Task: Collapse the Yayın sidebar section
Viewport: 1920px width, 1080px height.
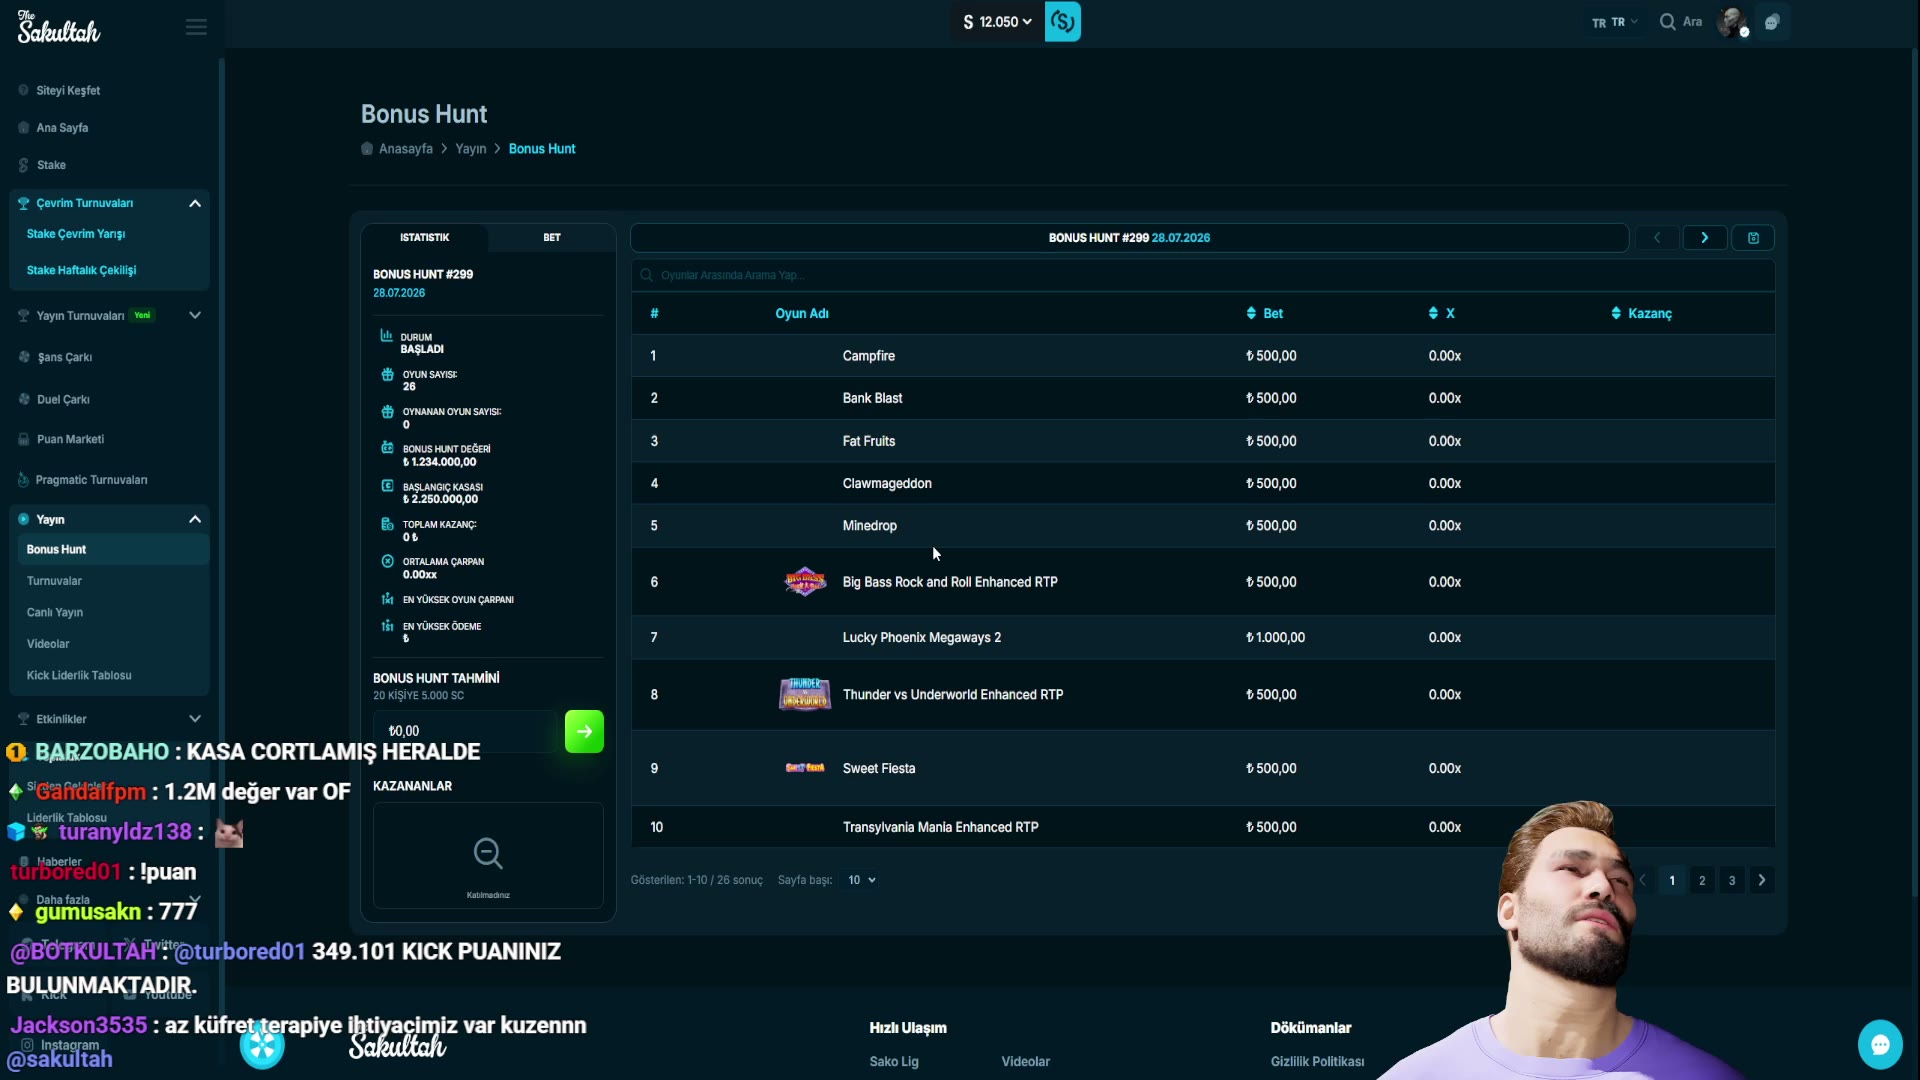Action: tap(195, 519)
